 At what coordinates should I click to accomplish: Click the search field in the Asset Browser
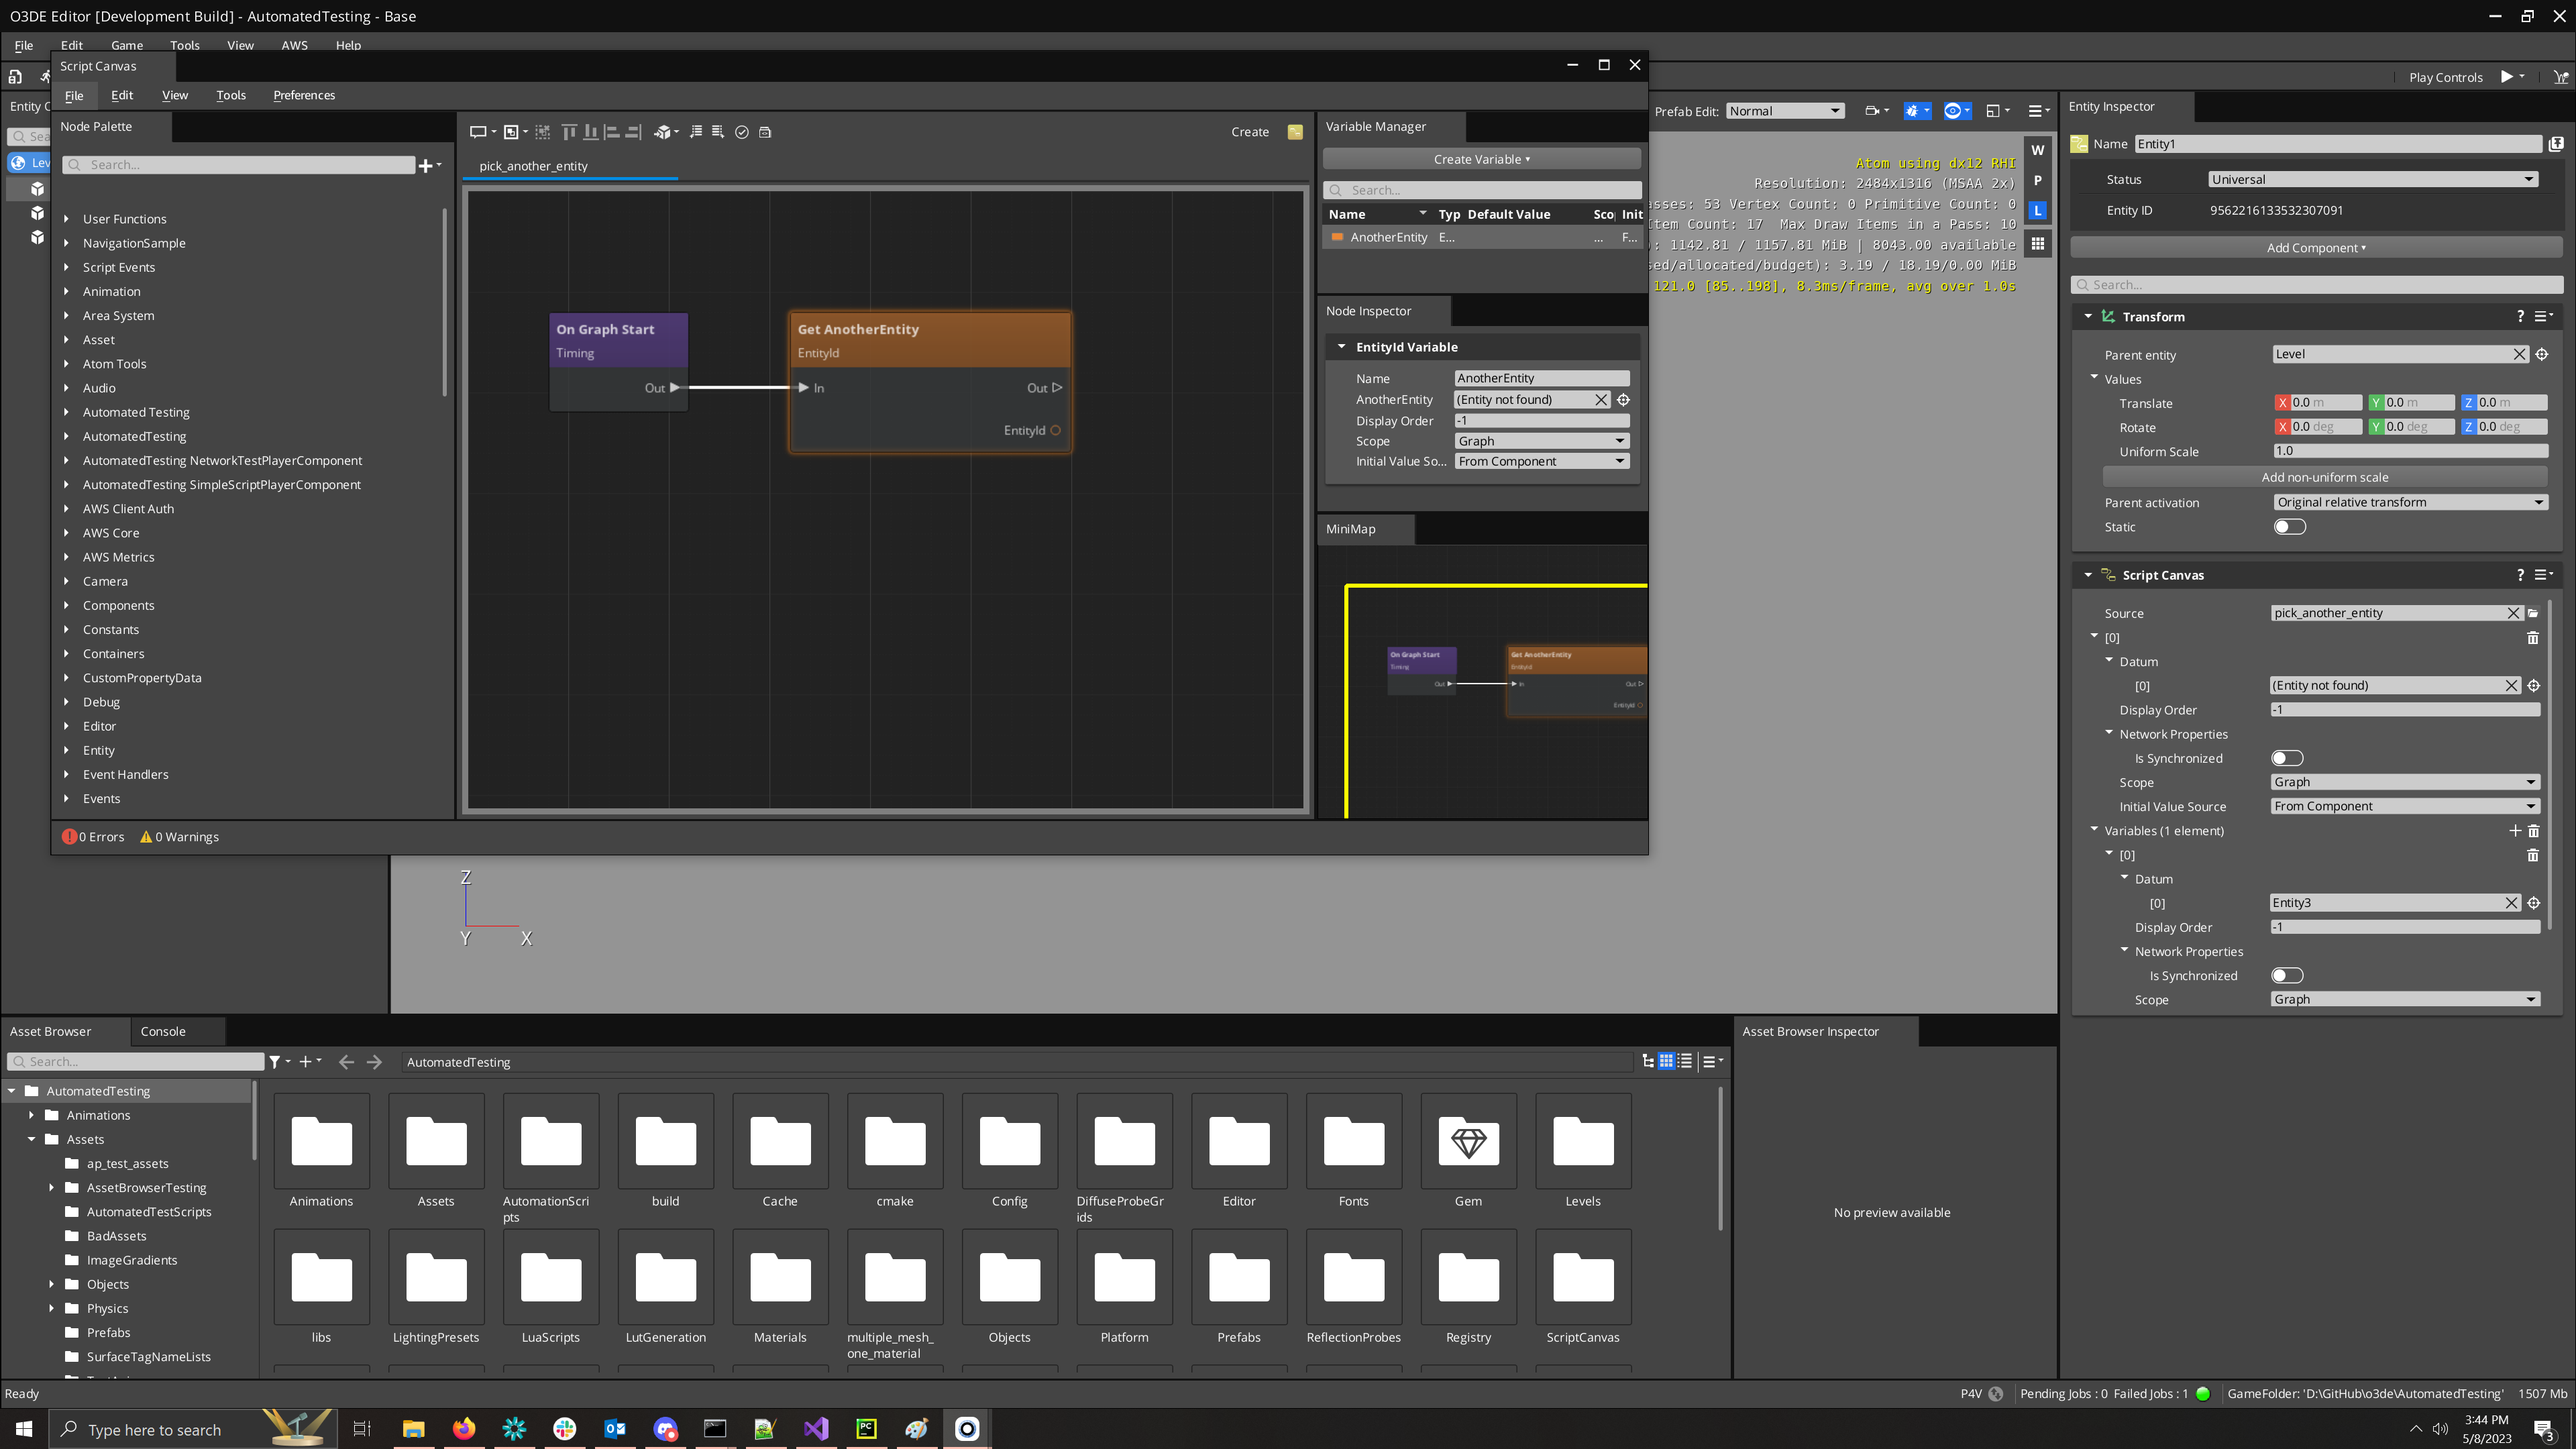135,1060
